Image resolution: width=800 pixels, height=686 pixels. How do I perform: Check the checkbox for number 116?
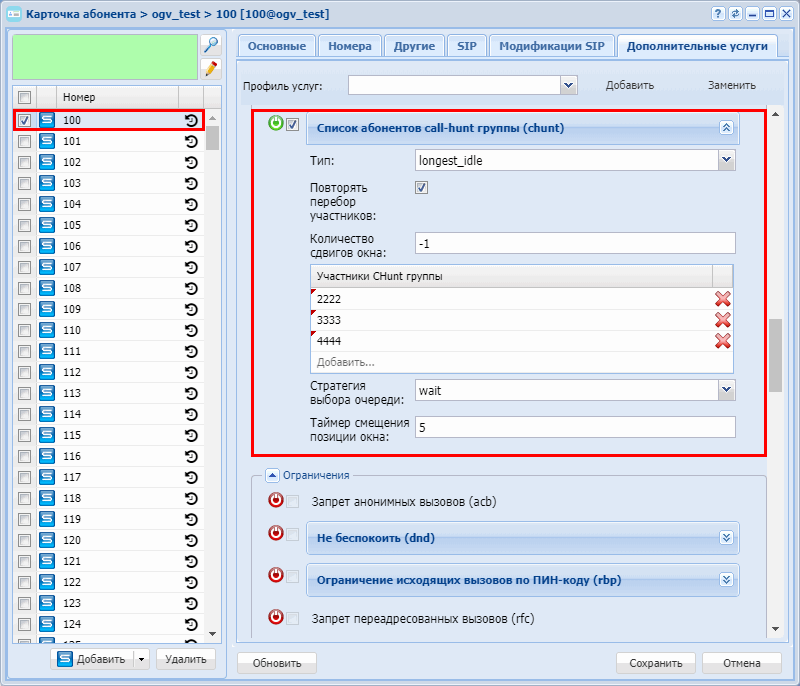click(24, 456)
